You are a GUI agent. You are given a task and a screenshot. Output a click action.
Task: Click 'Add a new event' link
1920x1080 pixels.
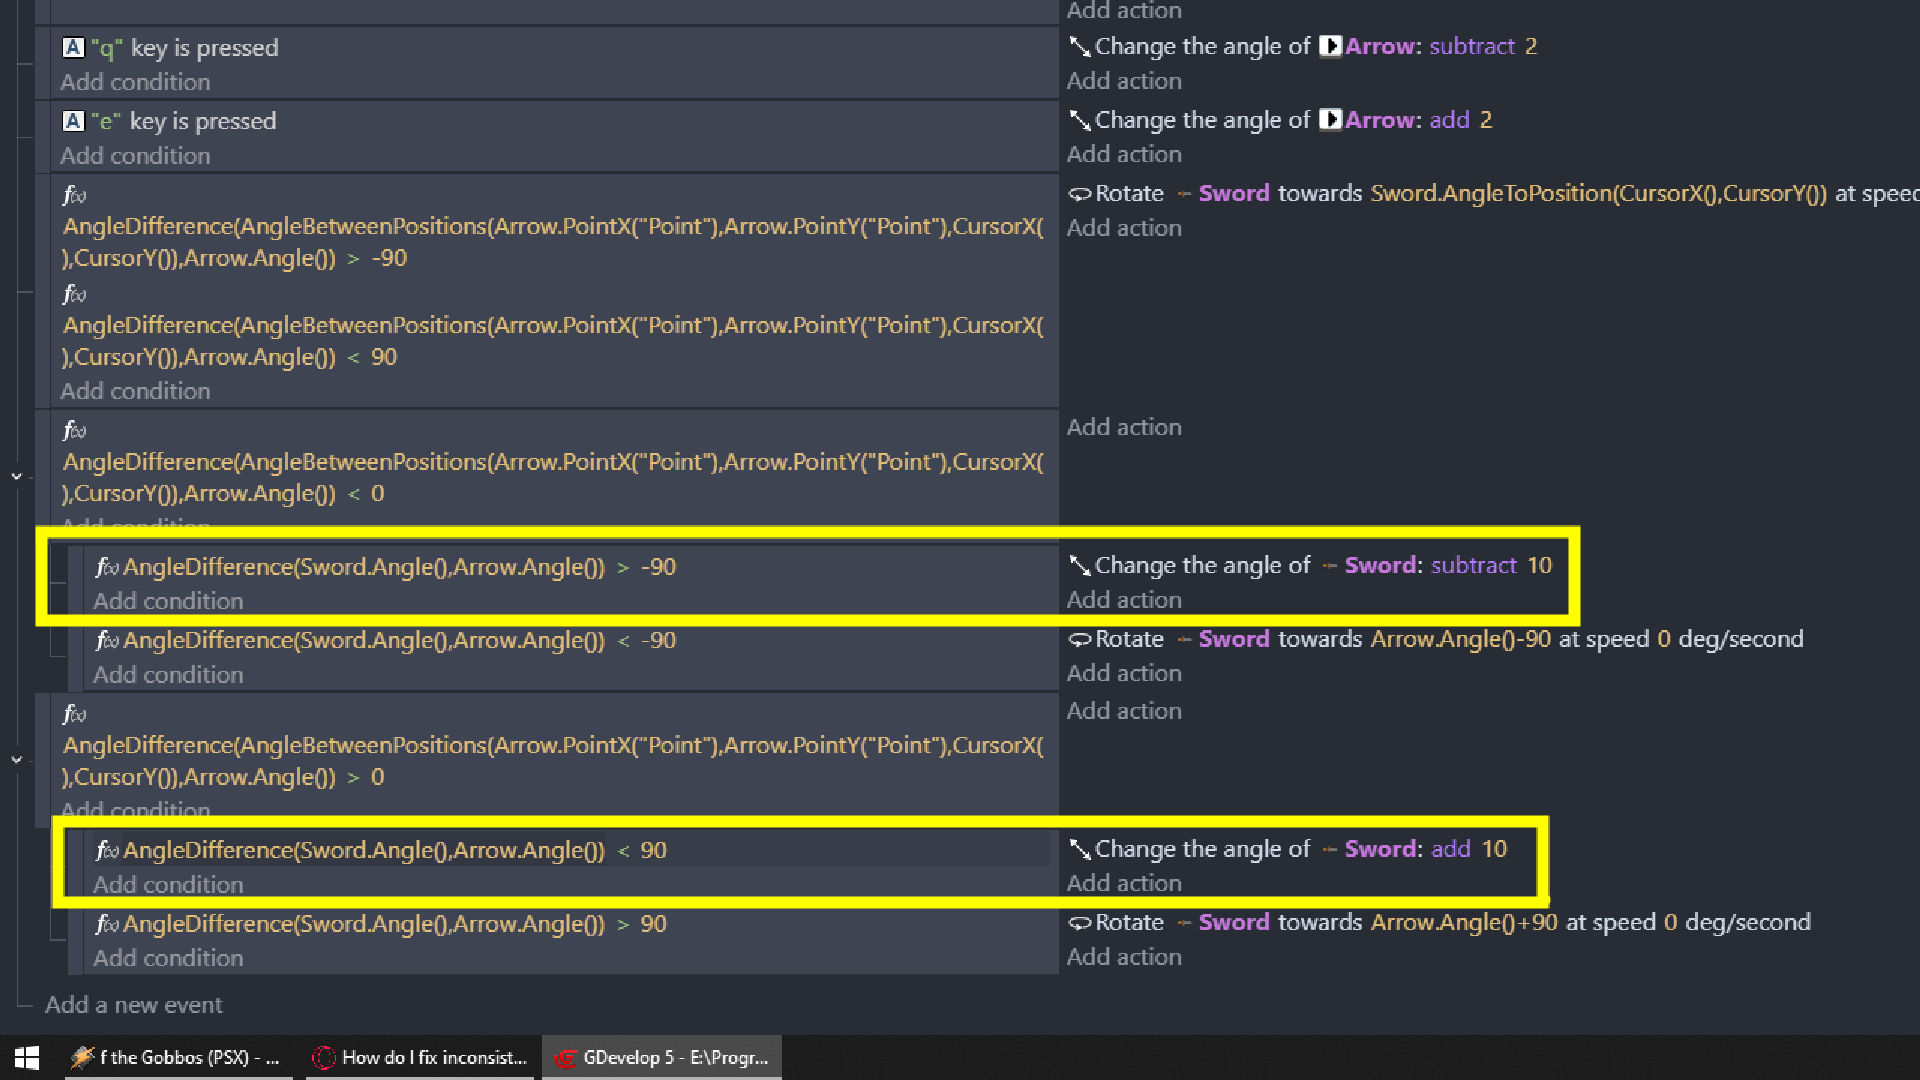pyautogui.click(x=133, y=1005)
